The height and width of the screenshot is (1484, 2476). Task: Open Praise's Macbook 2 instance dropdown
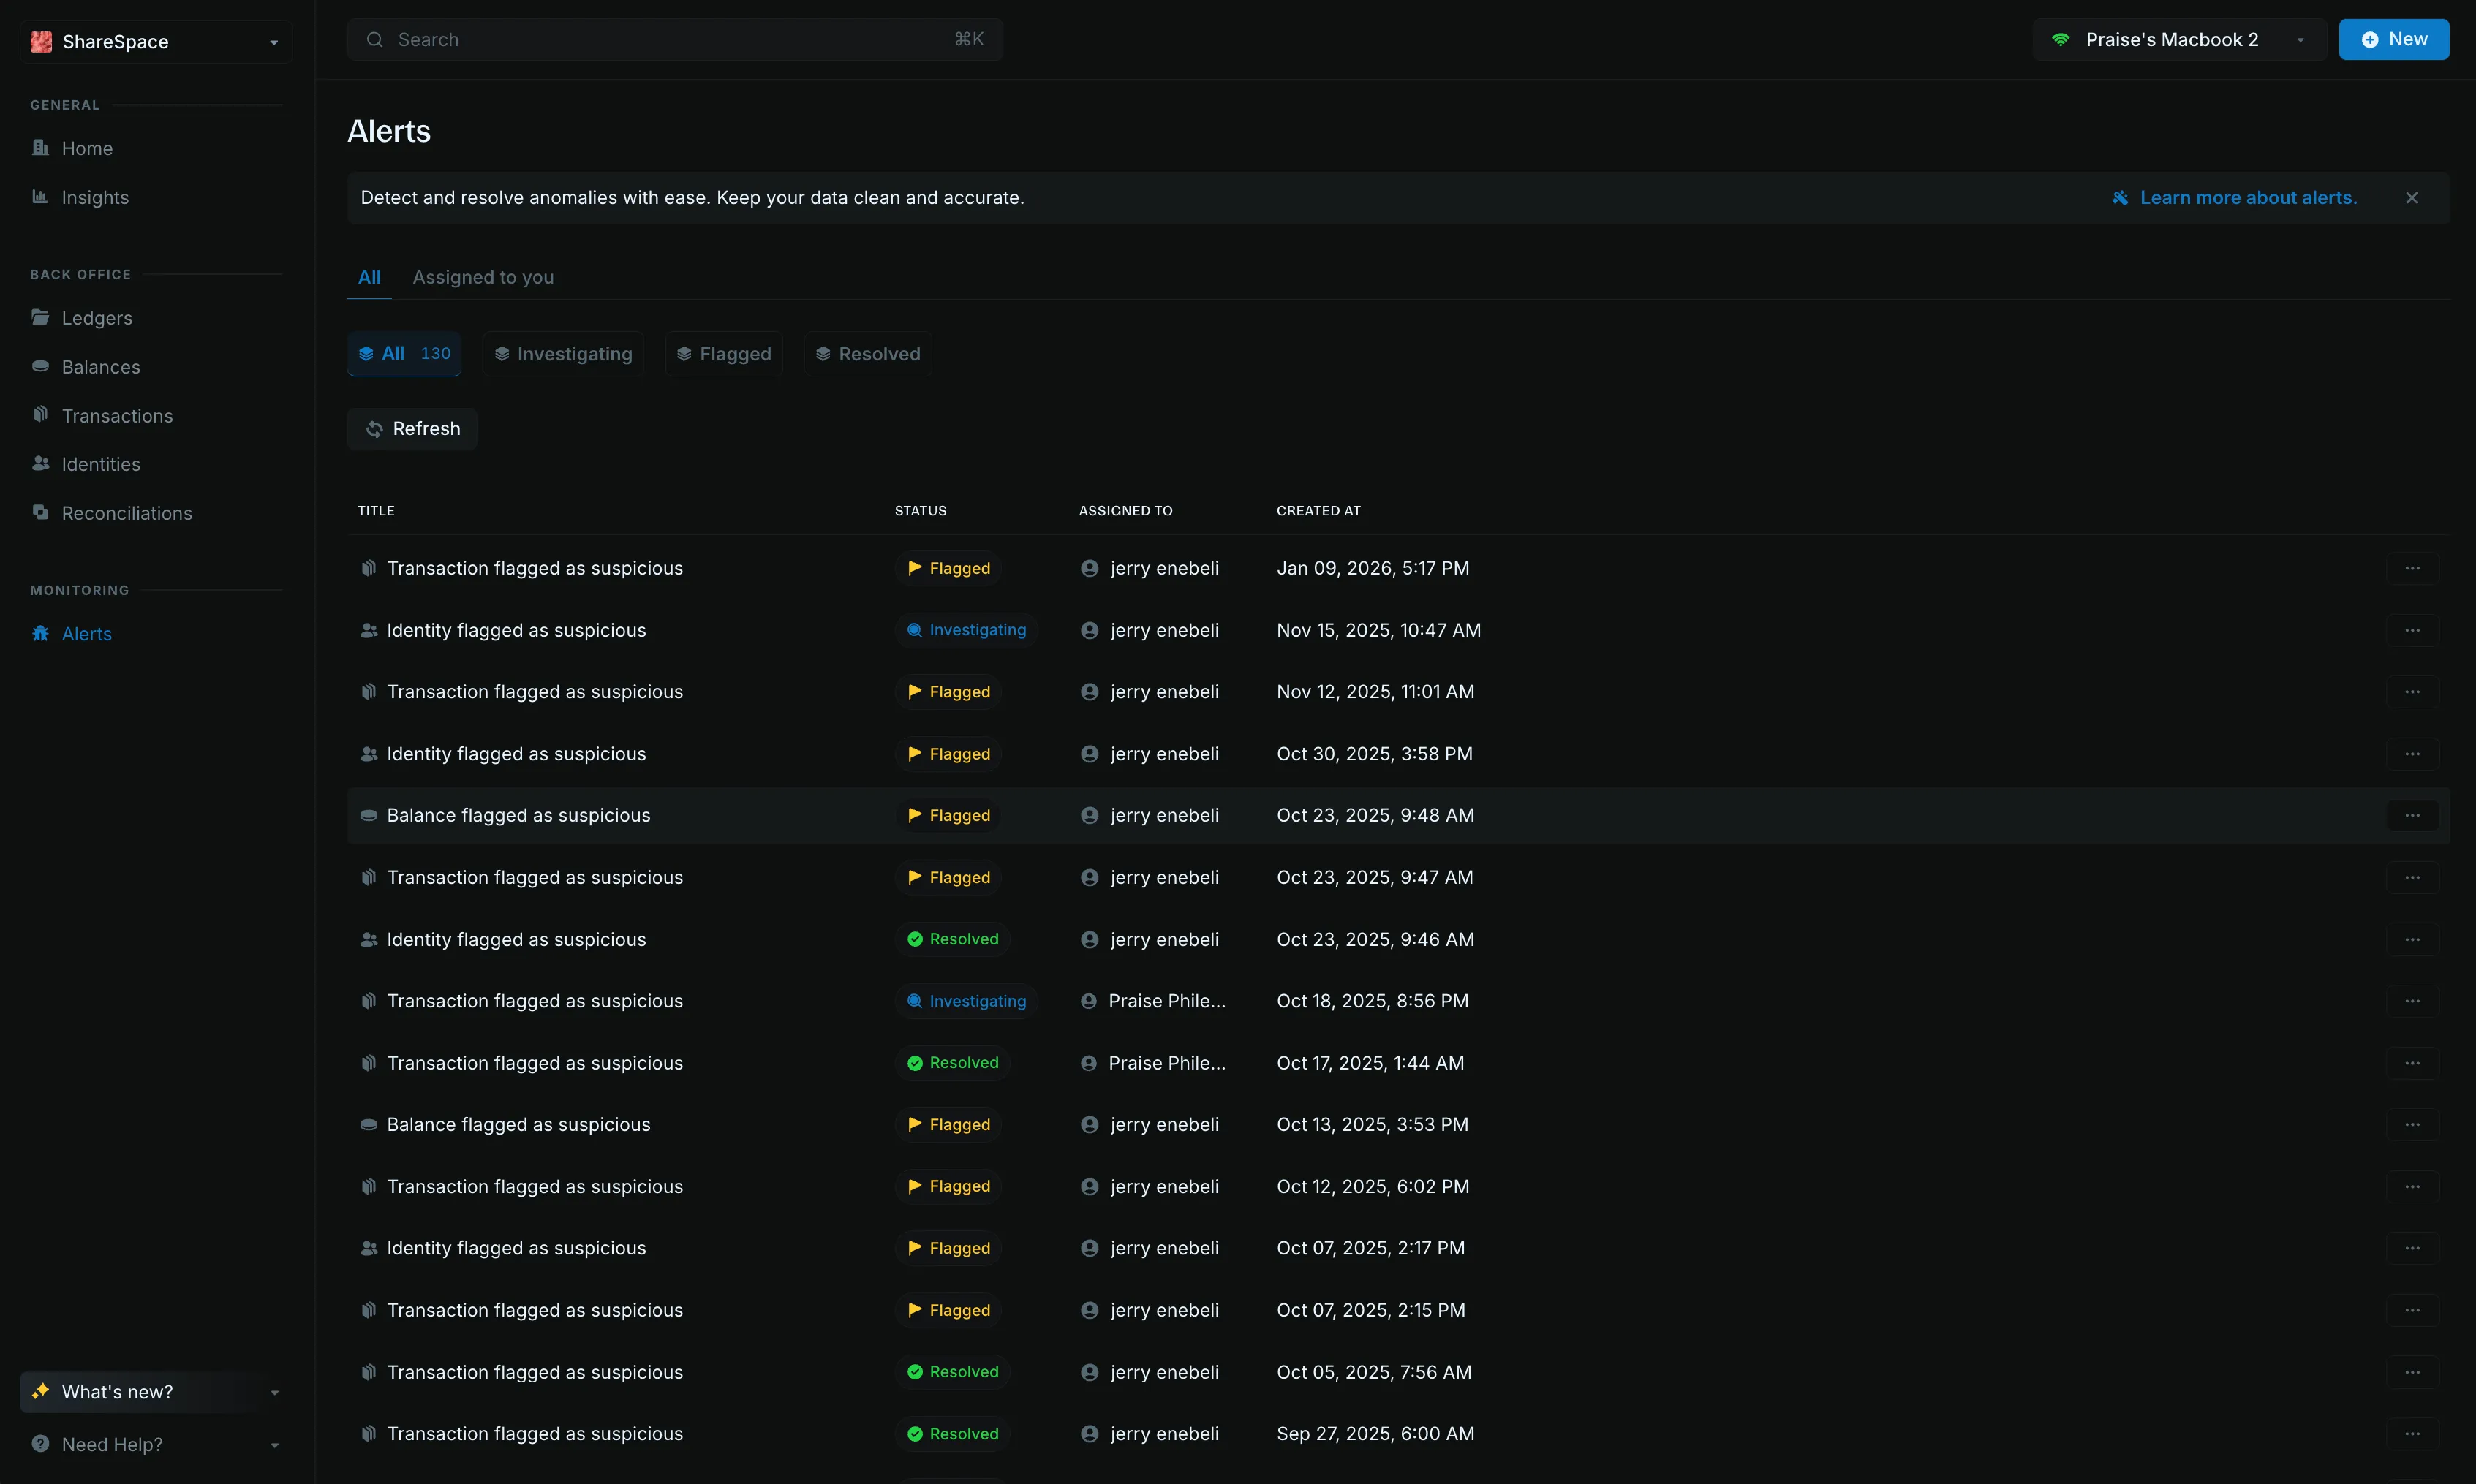tap(2180, 40)
